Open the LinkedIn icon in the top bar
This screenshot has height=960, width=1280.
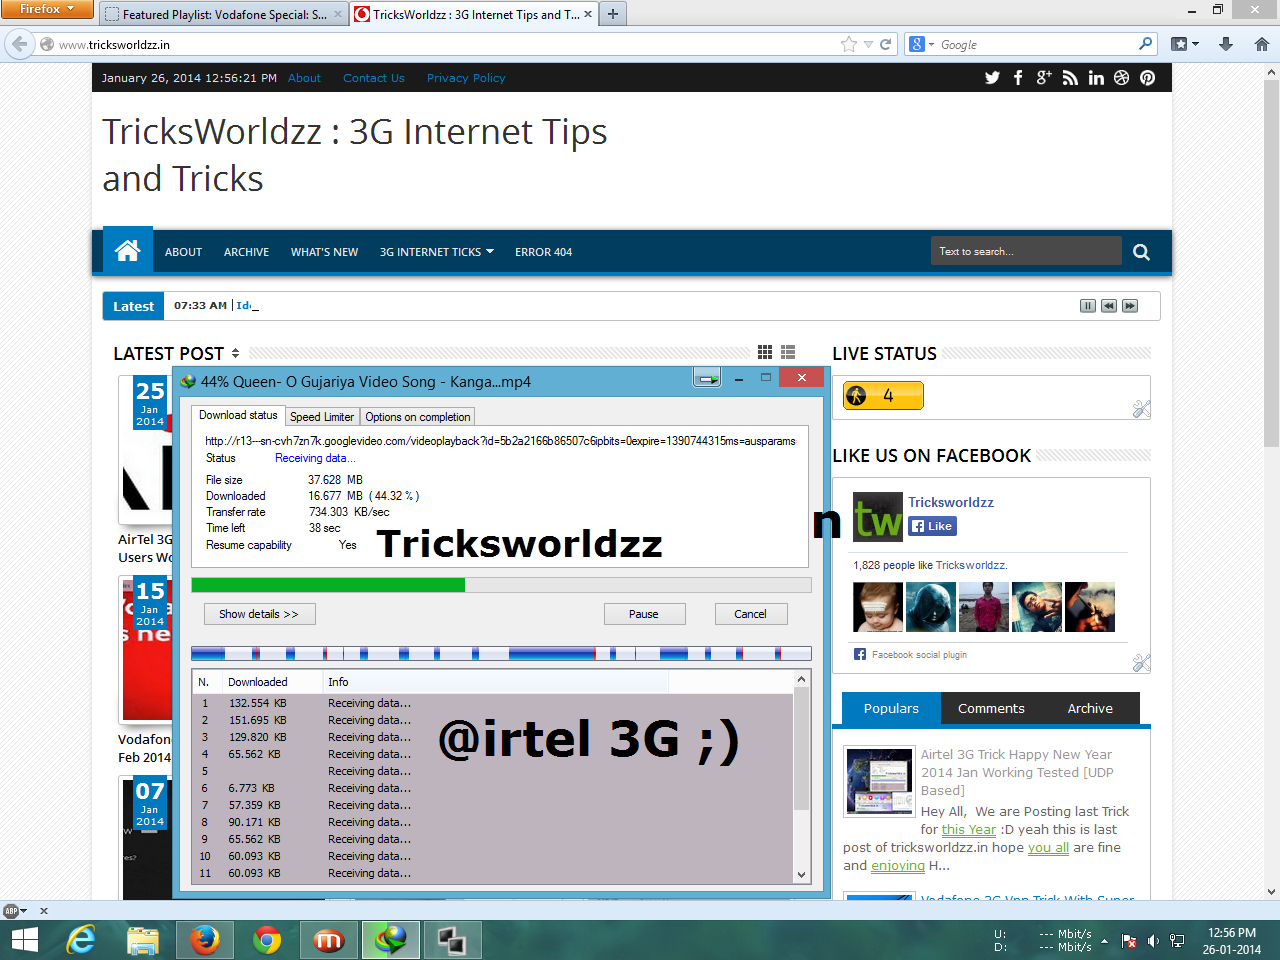pyautogui.click(x=1096, y=78)
